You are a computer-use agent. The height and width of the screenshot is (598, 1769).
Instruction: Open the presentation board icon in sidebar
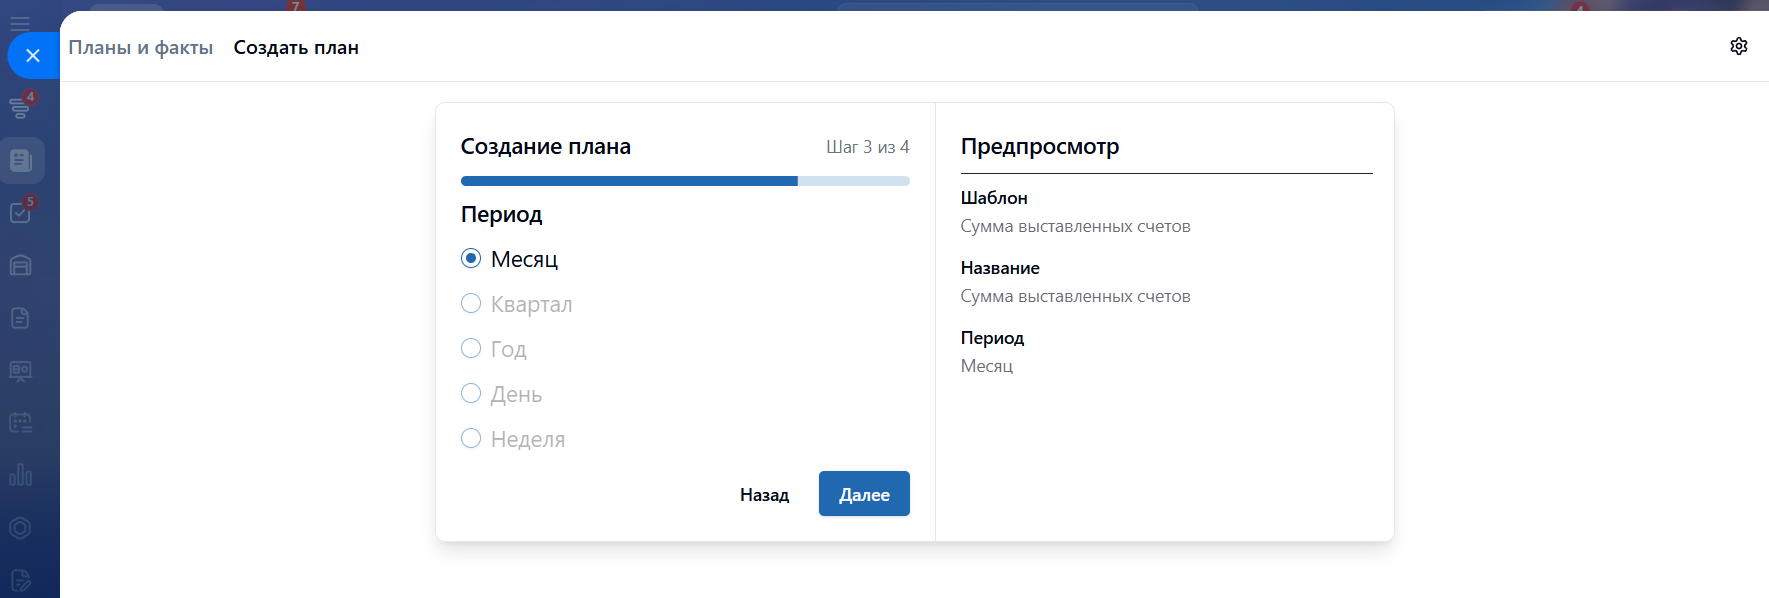coord(20,371)
